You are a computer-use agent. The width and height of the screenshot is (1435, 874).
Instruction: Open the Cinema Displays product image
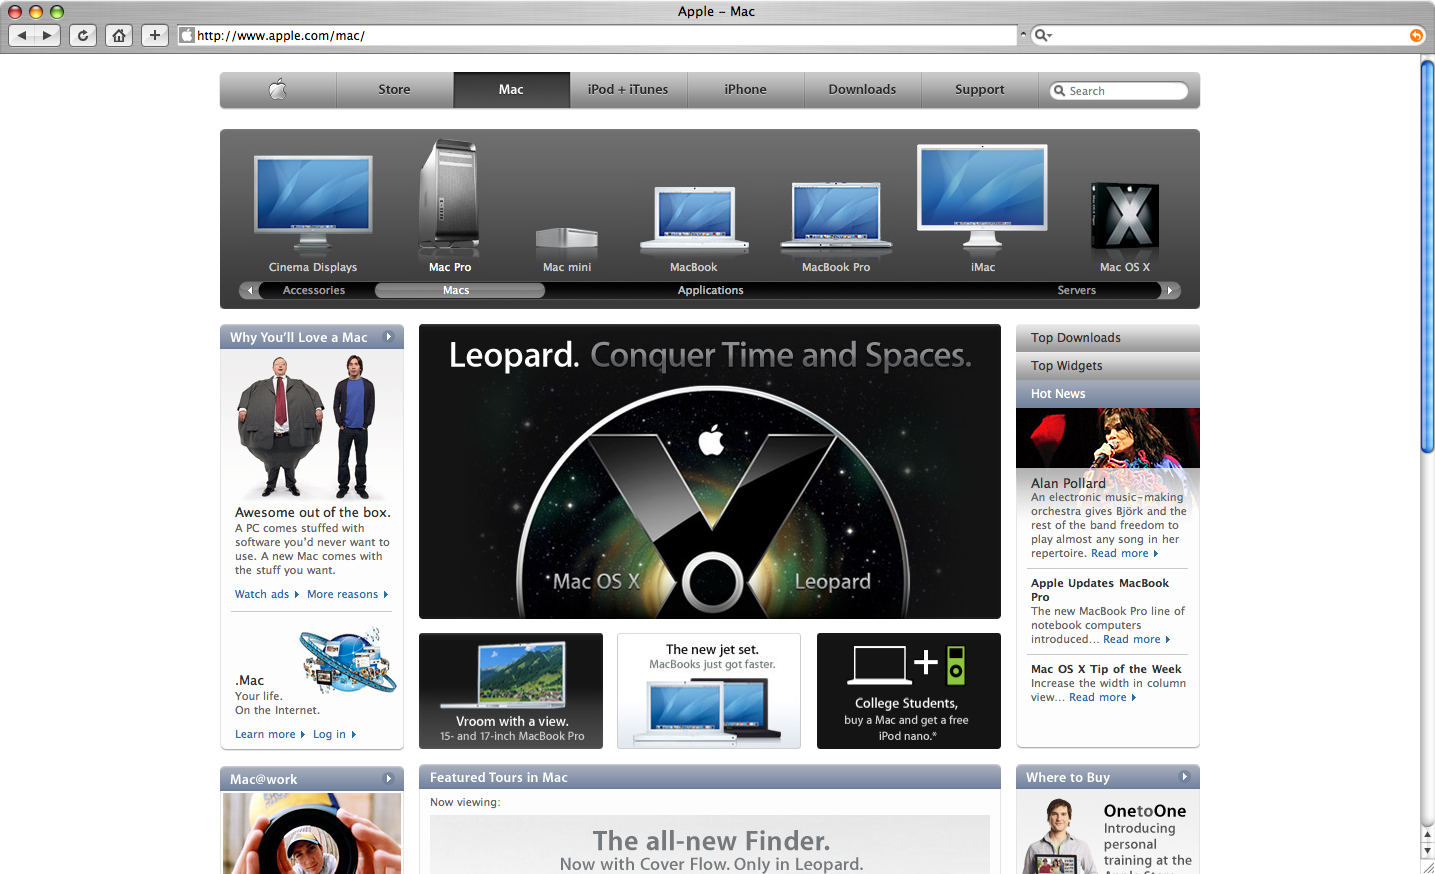(313, 202)
